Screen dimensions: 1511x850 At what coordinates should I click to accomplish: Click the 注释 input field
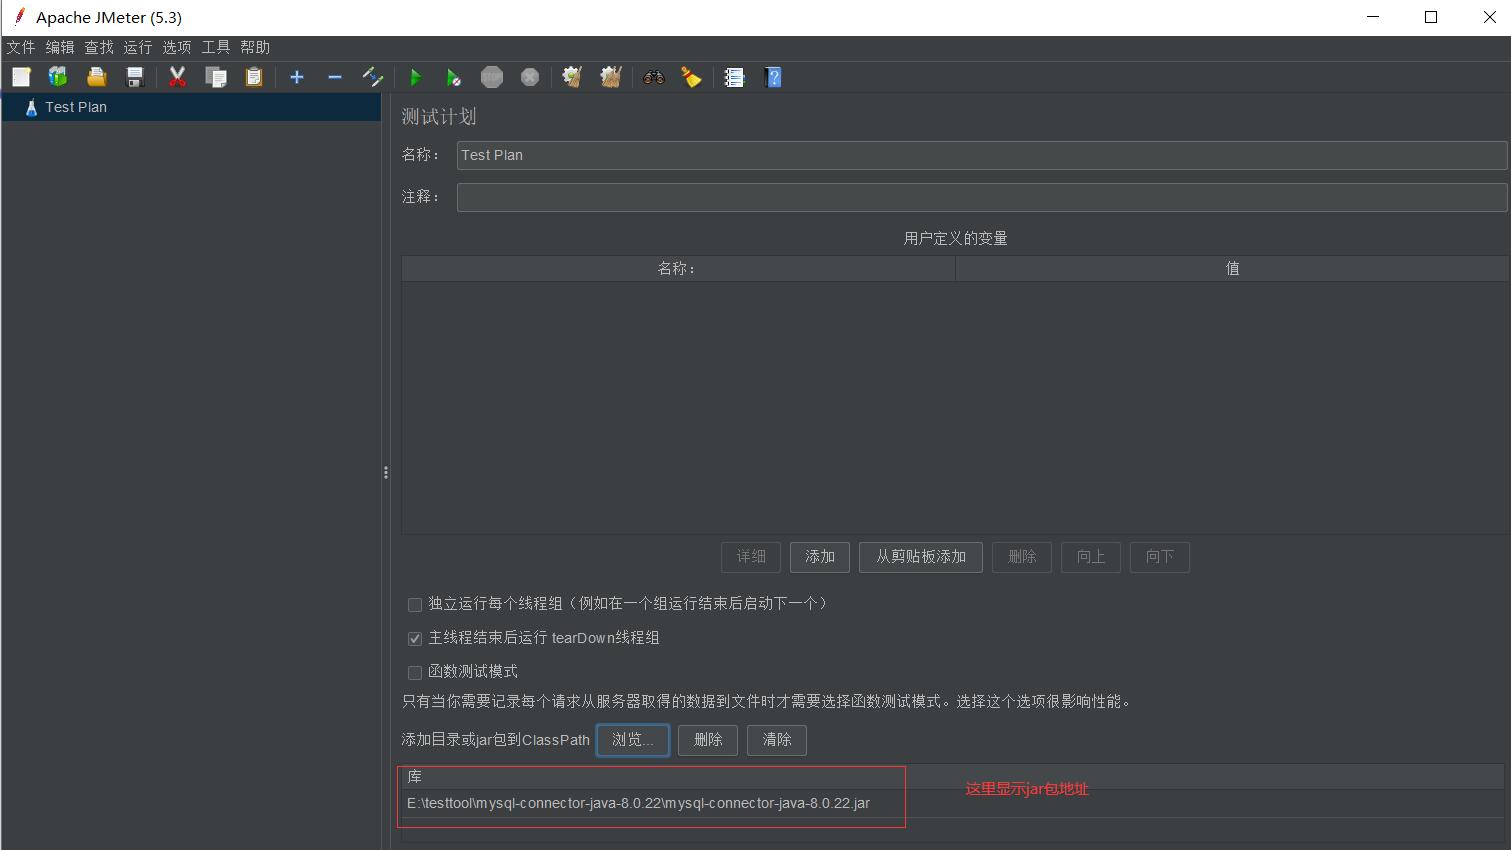click(982, 197)
